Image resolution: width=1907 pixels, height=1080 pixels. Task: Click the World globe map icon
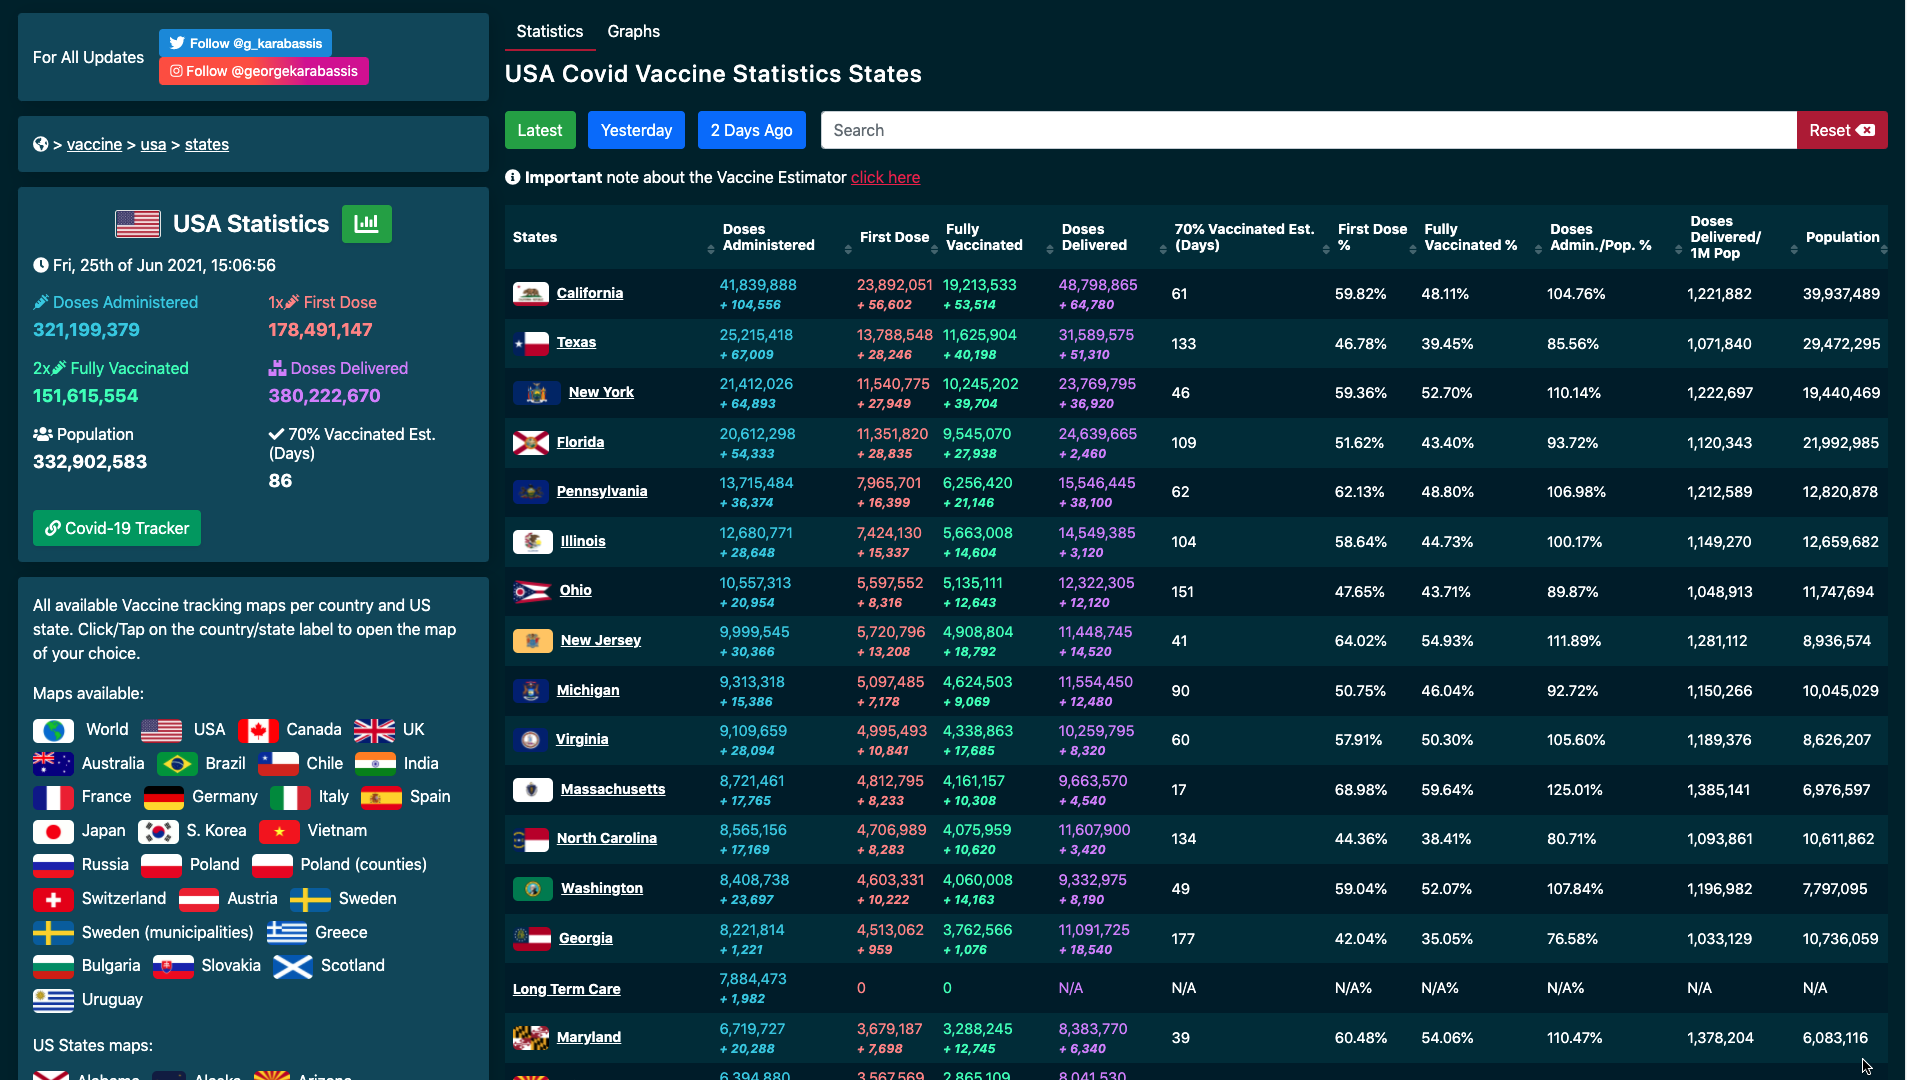pyautogui.click(x=54, y=730)
